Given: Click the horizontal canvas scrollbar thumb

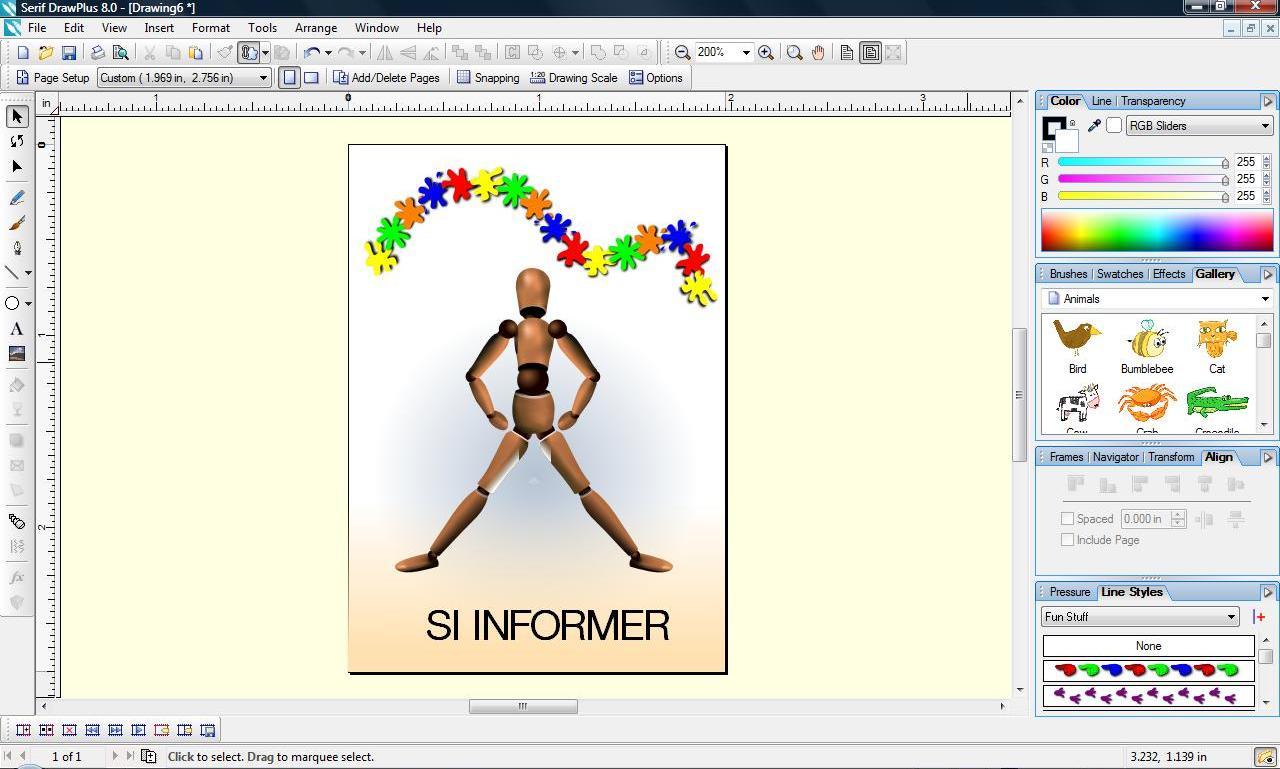Looking at the screenshot, I should coord(523,706).
